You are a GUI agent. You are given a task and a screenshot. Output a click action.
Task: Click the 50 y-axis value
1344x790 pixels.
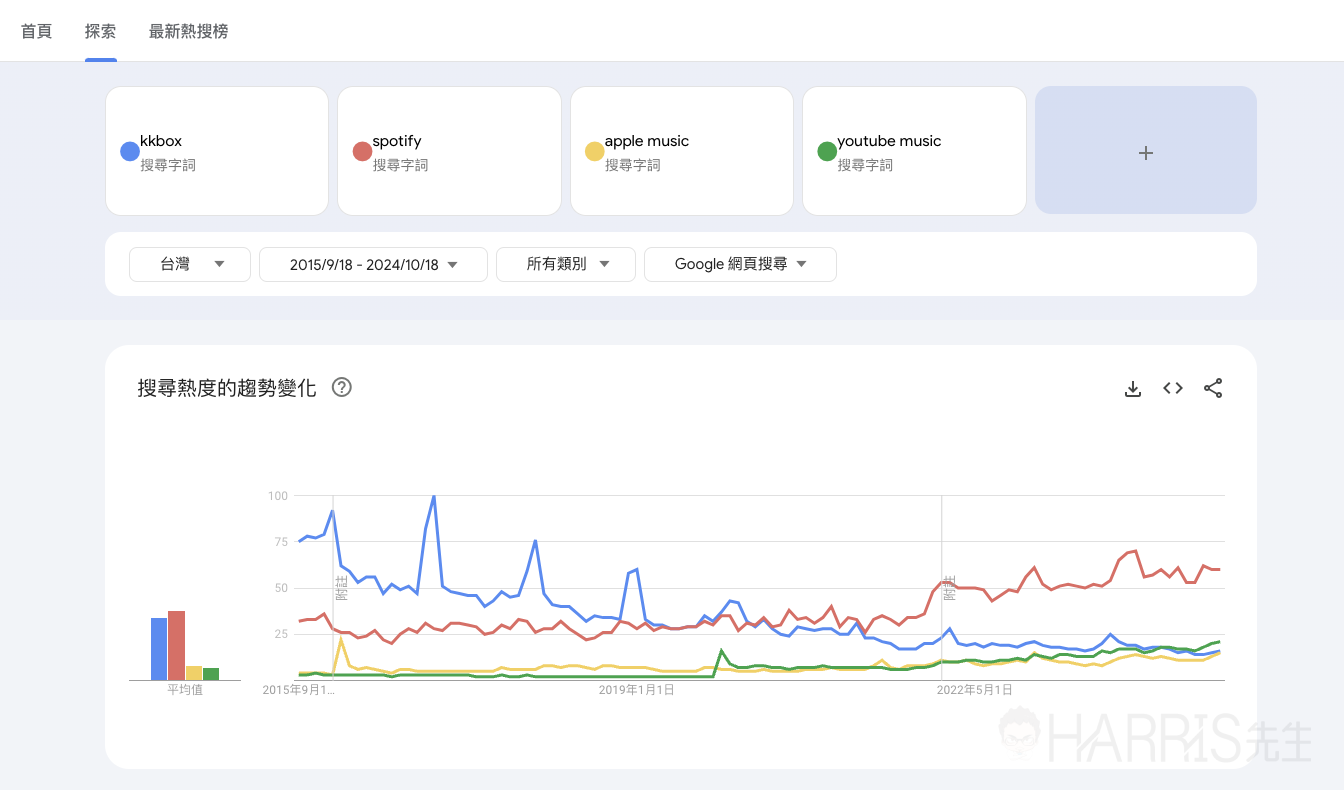pos(281,588)
